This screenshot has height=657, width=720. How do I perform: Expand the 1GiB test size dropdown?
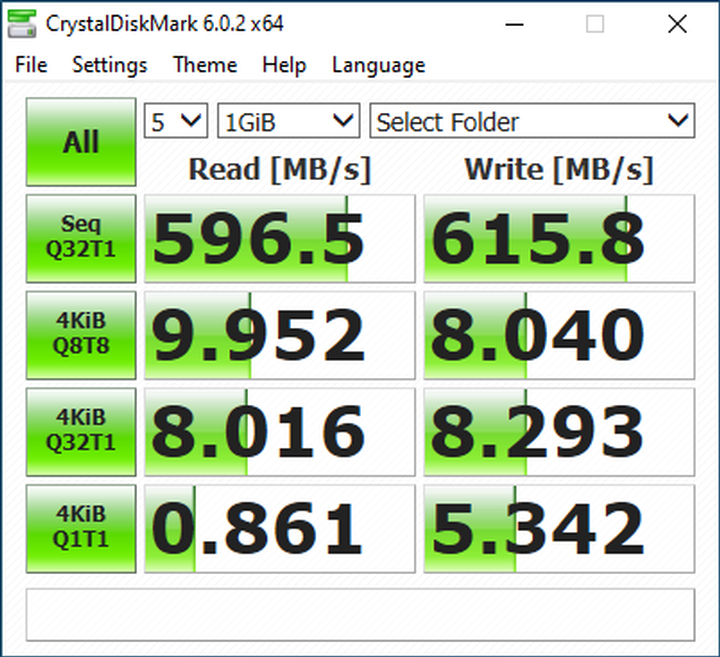tap(288, 122)
